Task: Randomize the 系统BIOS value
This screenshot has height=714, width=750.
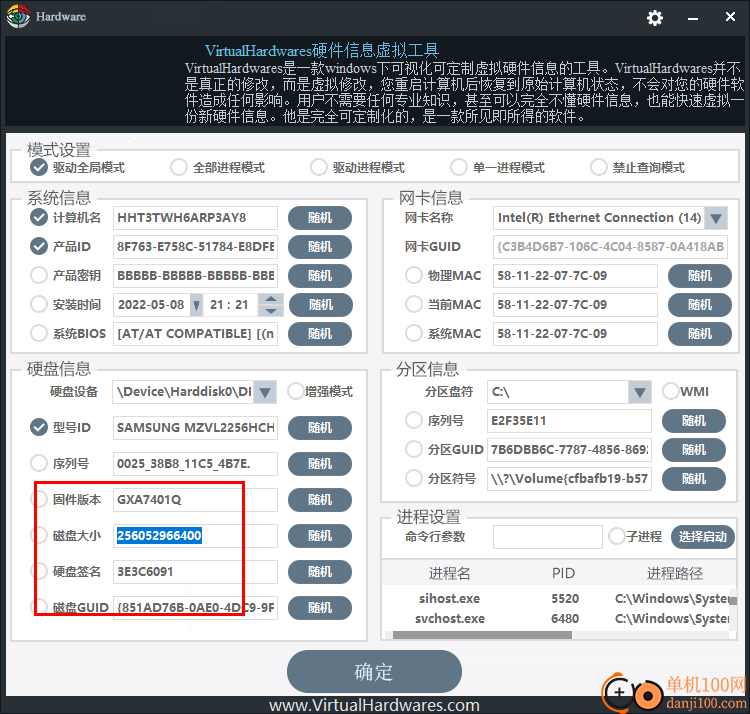Action: [320, 333]
